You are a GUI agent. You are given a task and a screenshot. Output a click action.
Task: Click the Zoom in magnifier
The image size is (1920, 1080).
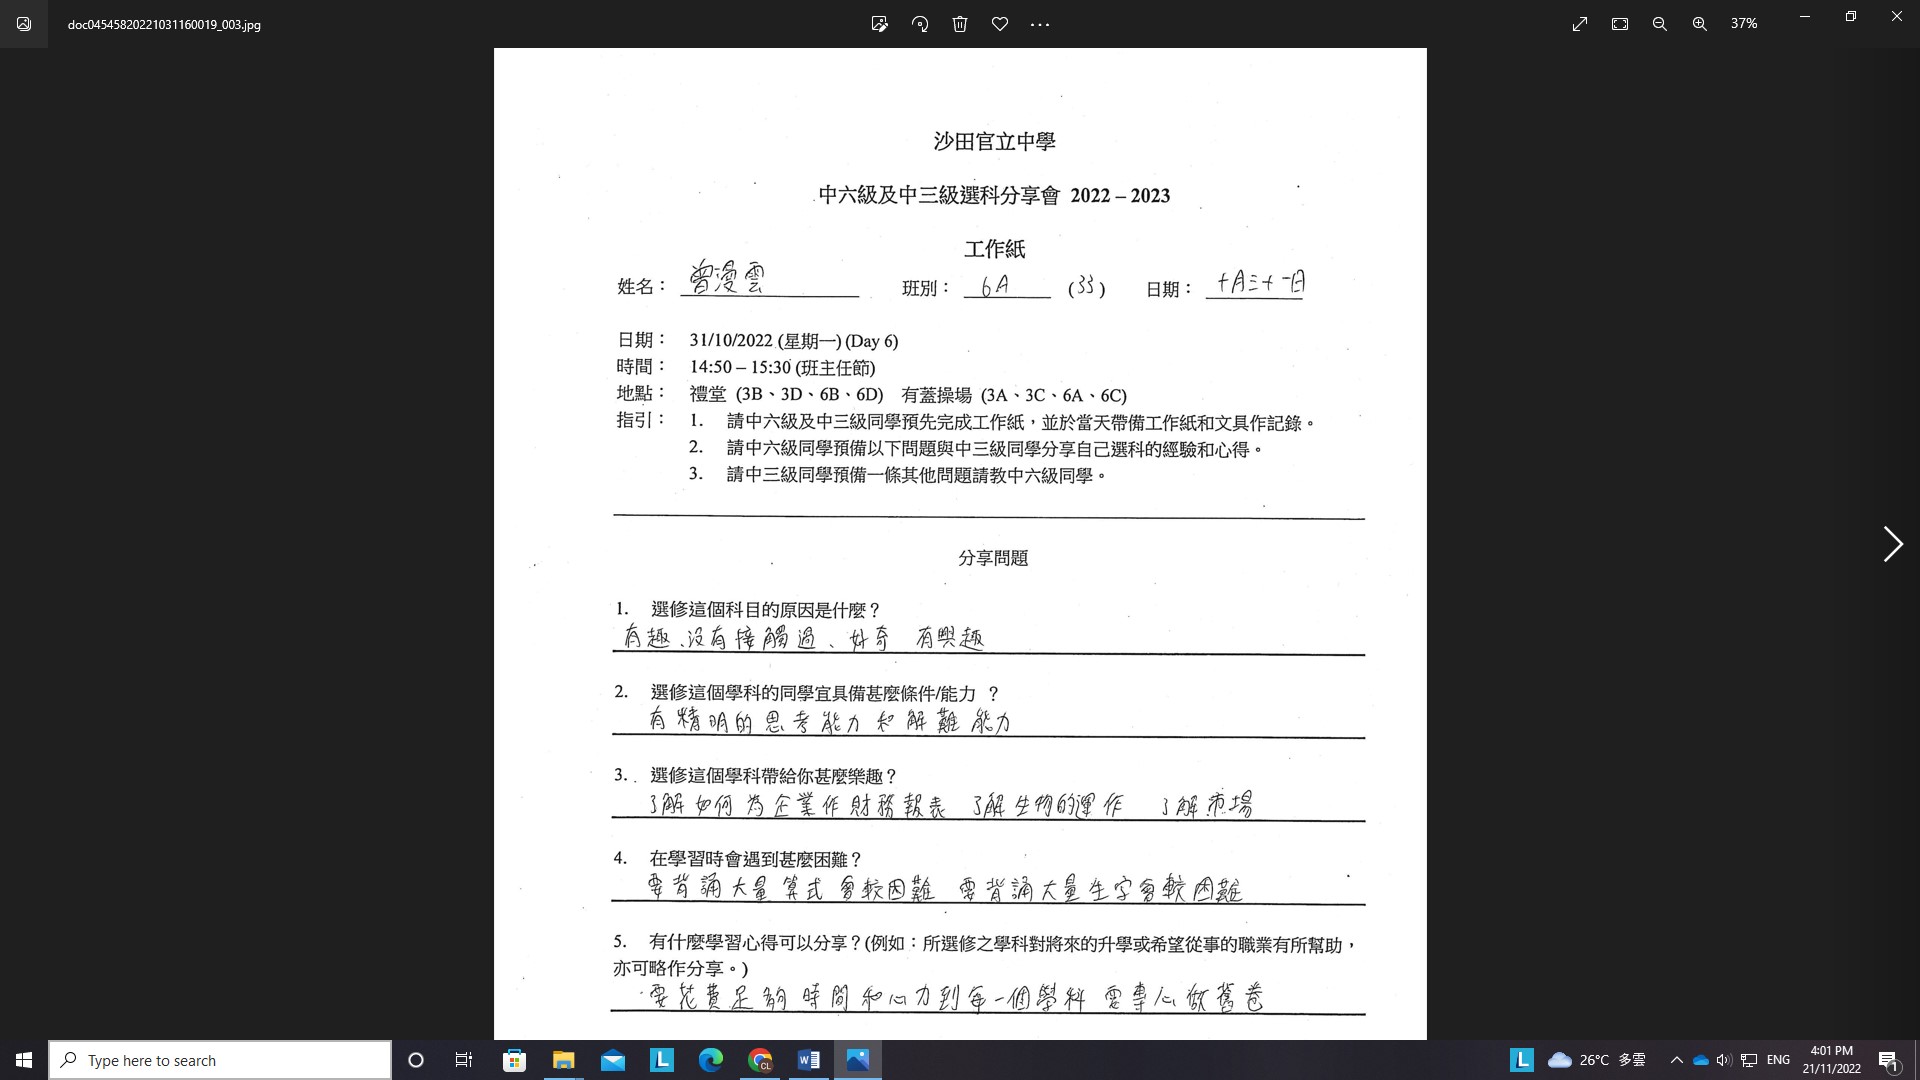(x=1700, y=24)
